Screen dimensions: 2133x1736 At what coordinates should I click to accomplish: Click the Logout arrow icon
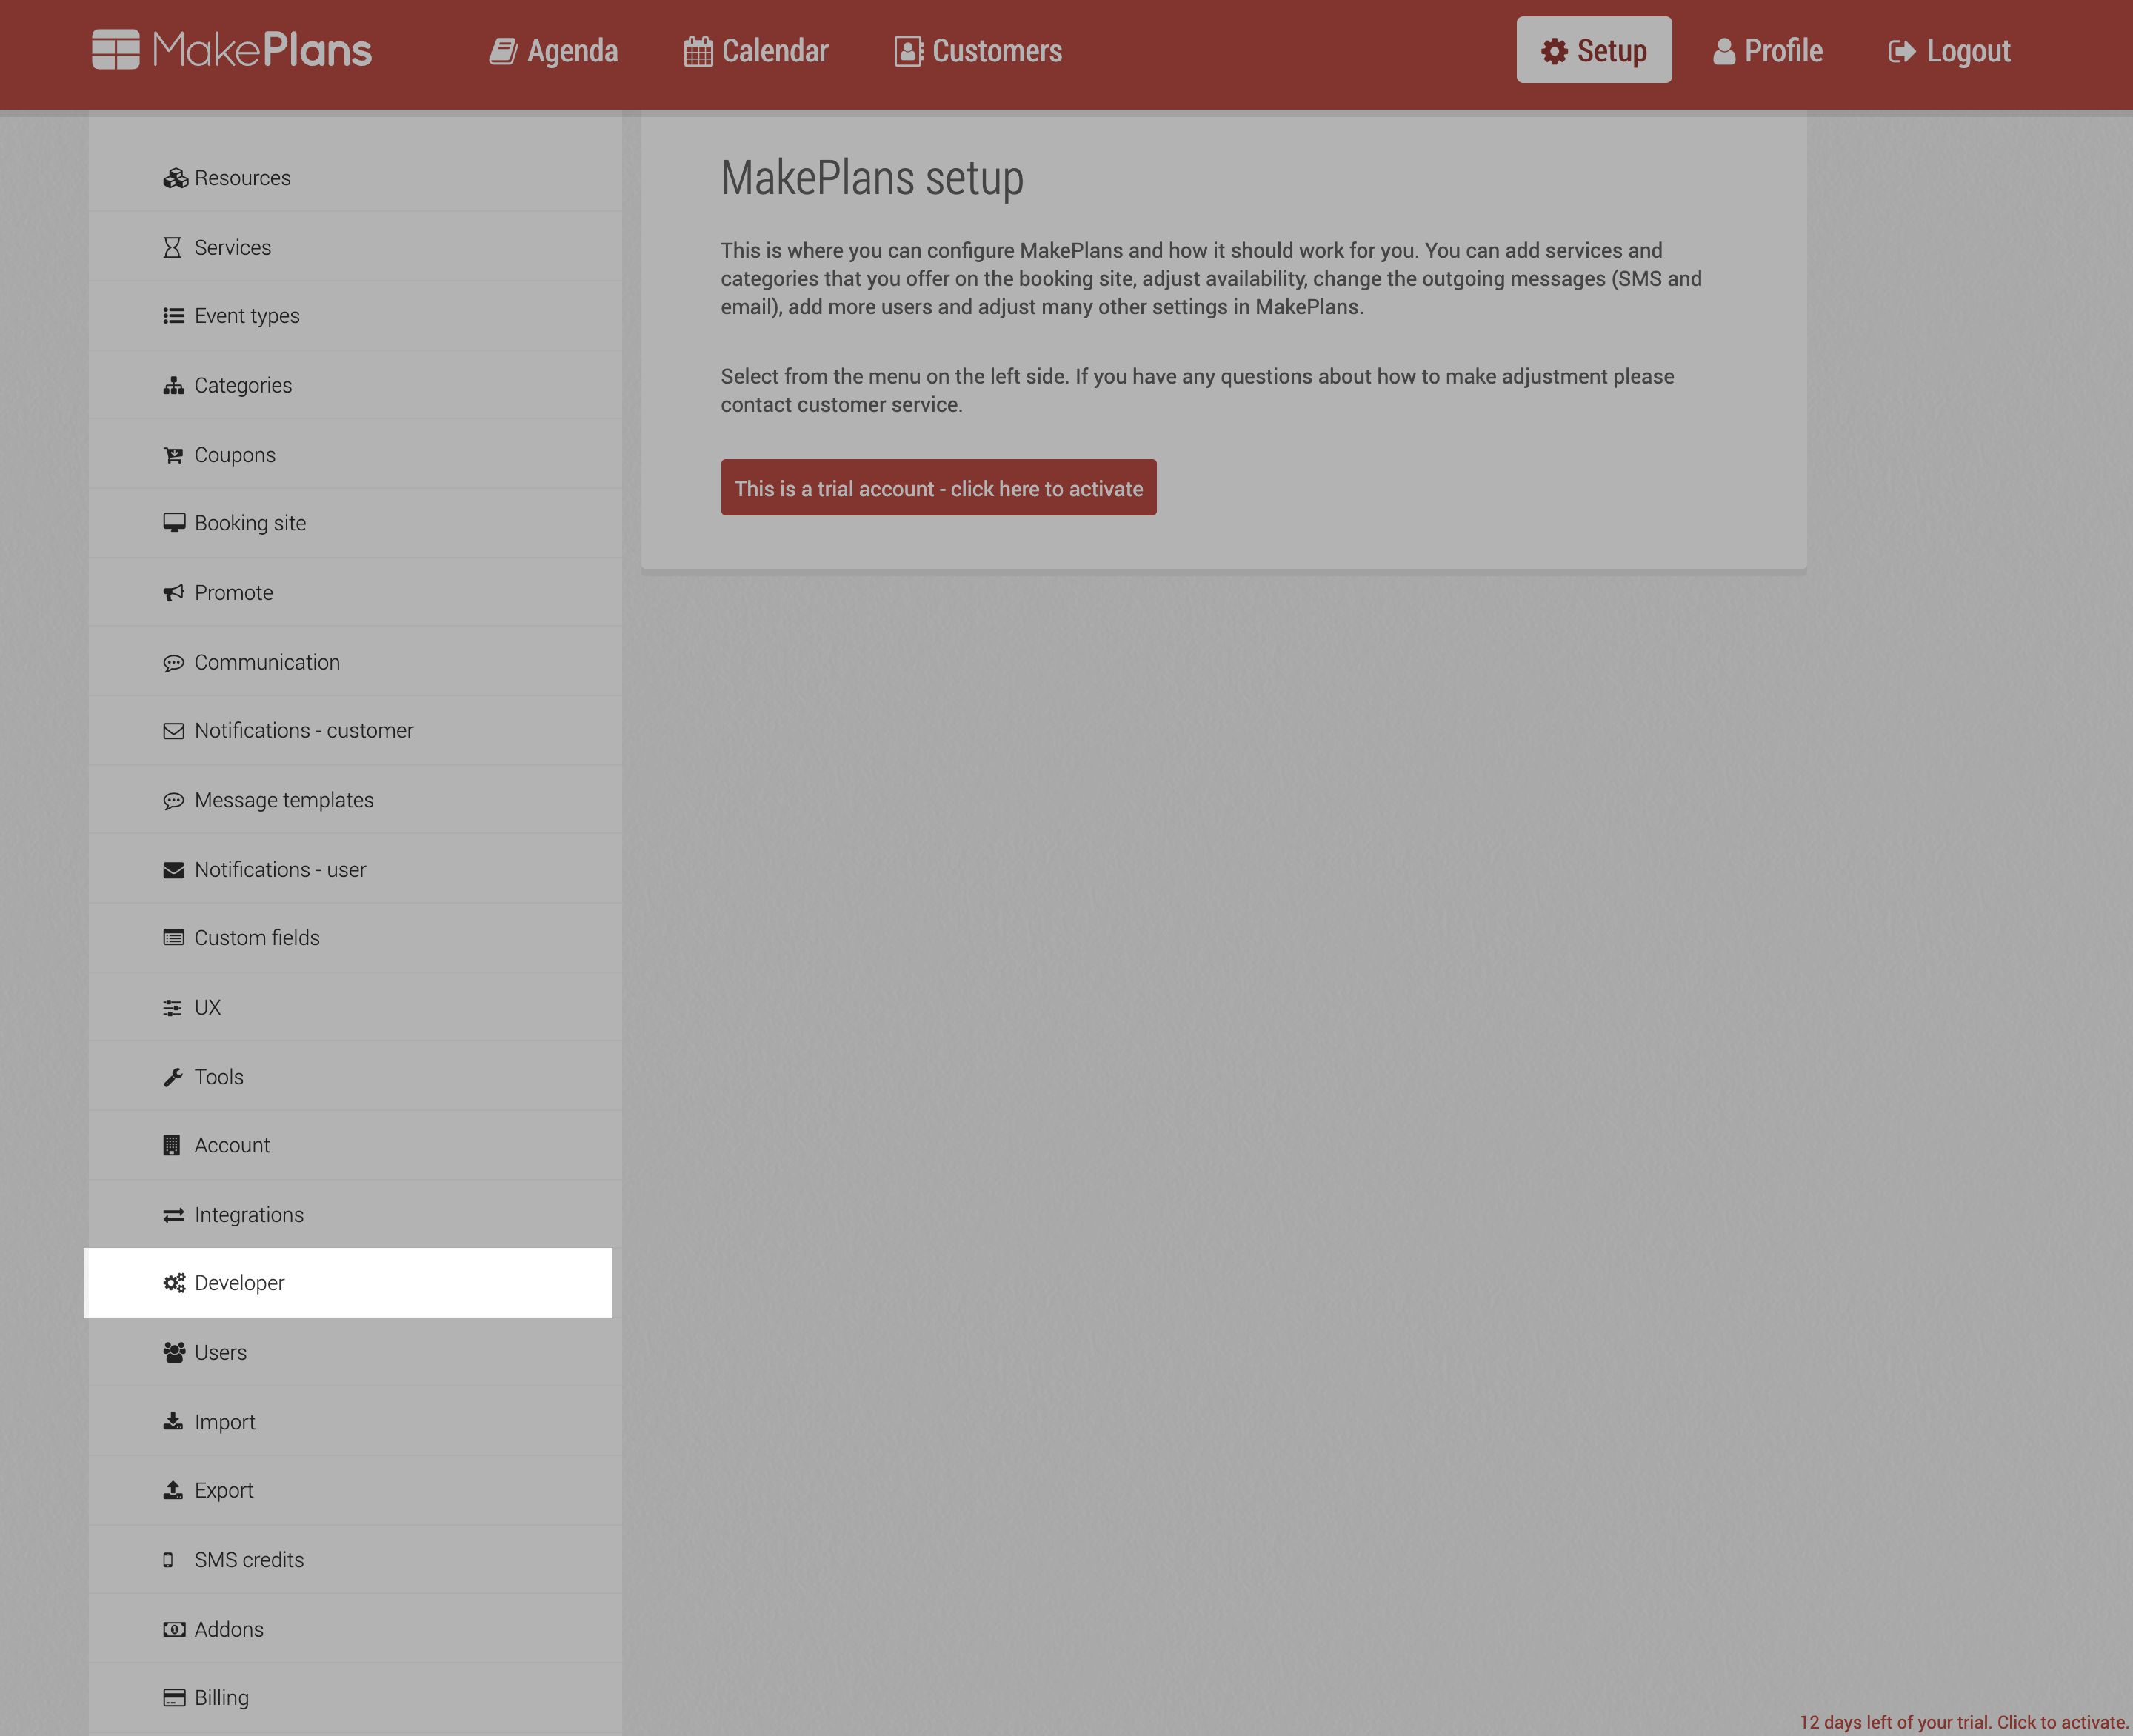tap(1902, 51)
